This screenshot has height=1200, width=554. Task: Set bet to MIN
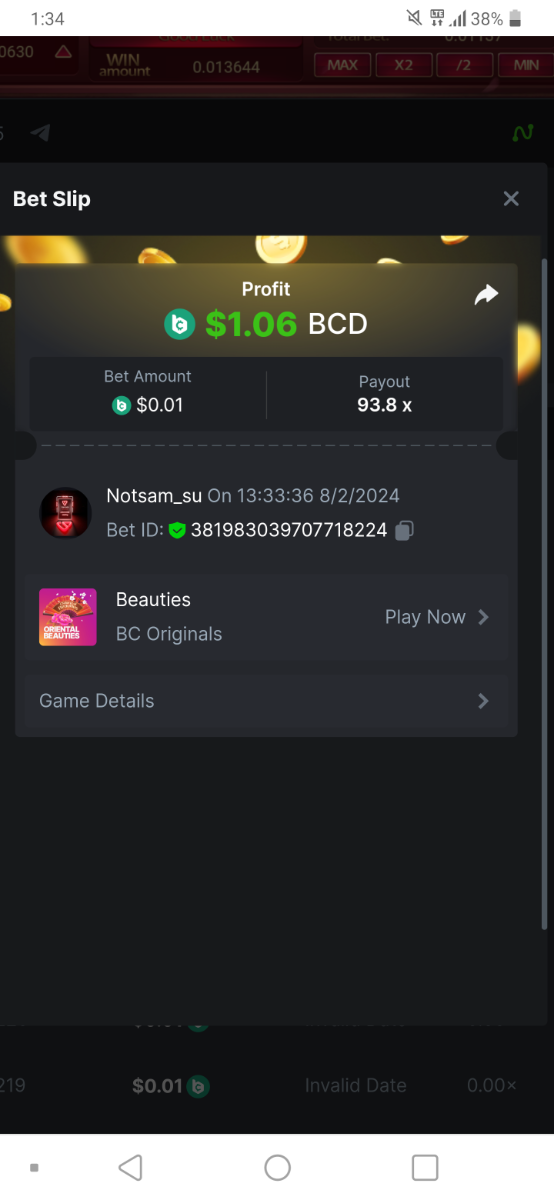coord(526,65)
